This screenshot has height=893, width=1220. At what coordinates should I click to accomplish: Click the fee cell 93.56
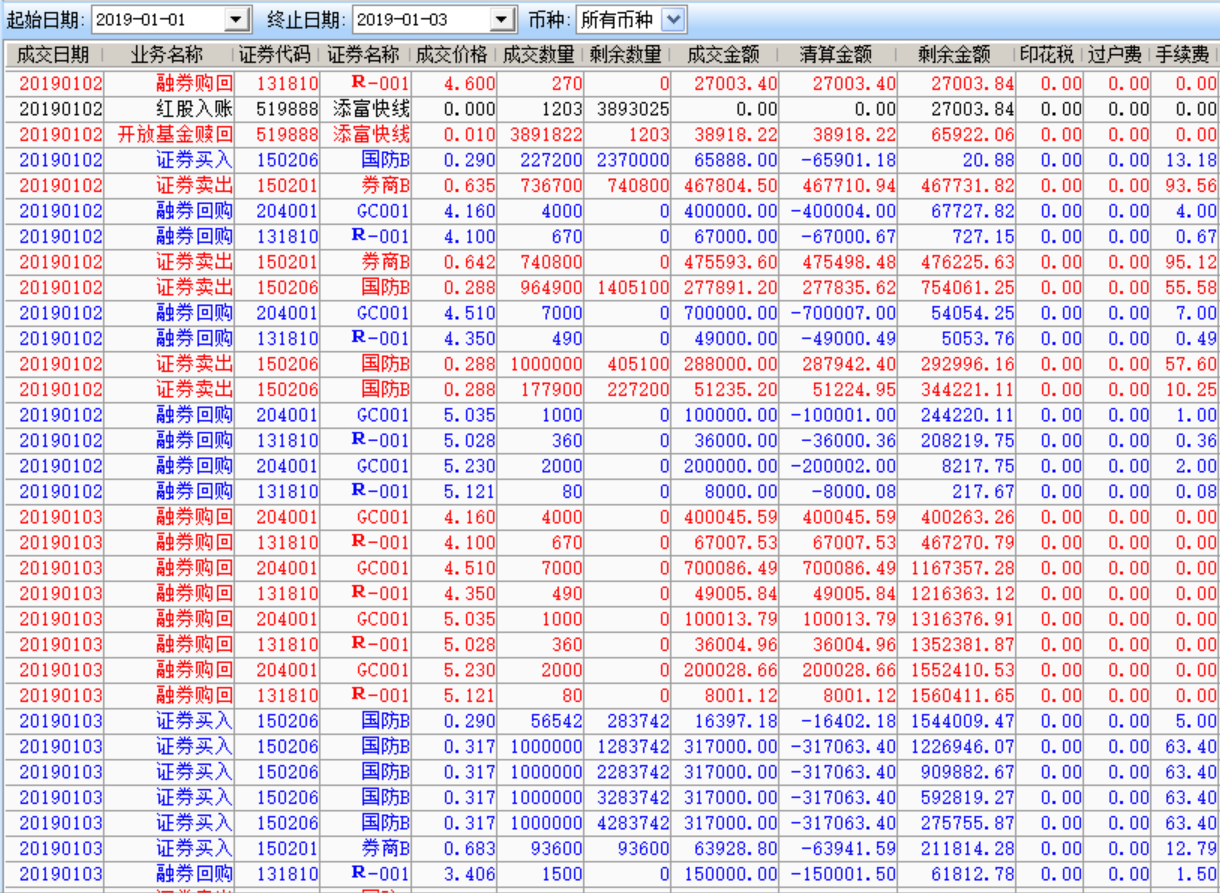[x=1186, y=185]
